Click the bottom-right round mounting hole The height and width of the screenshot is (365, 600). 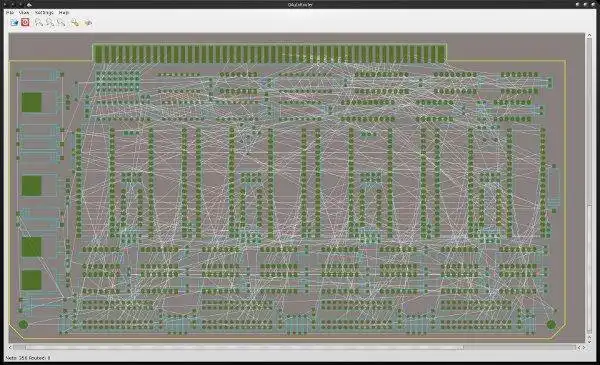[x=551, y=325]
